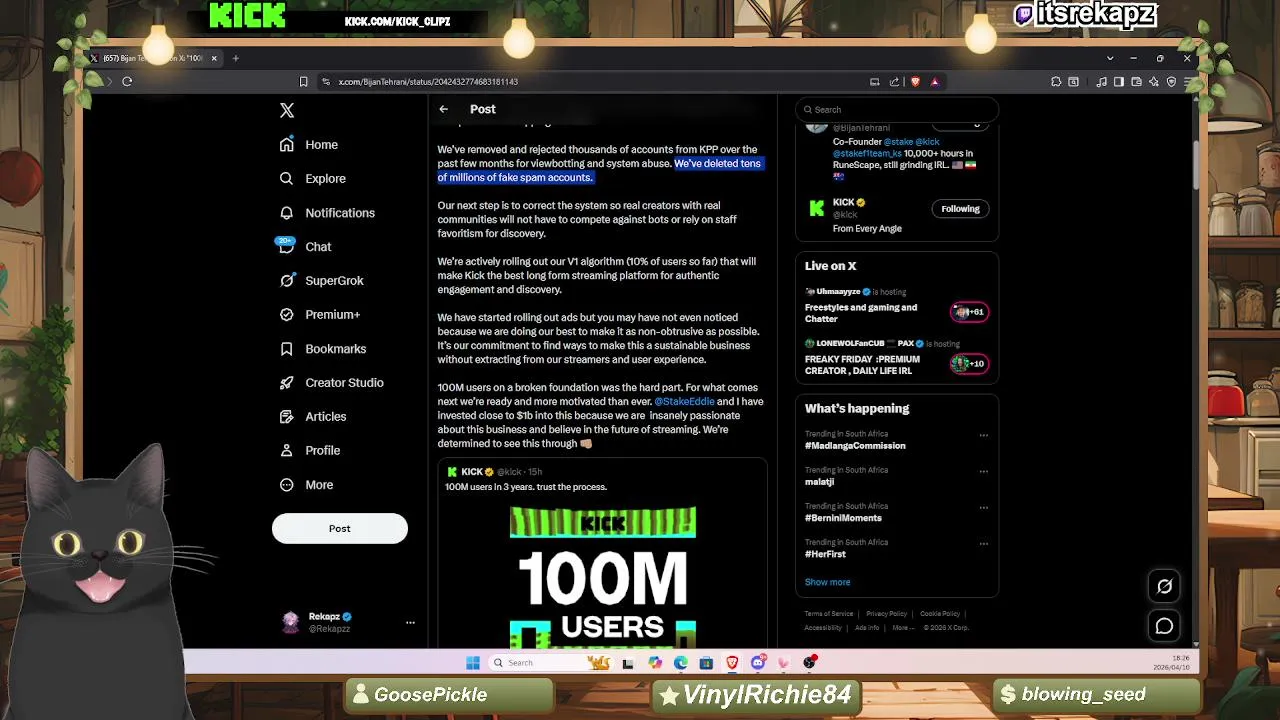Open Articles in the sidebar
Image resolution: width=1280 pixels, height=720 pixels.
coord(325,417)
